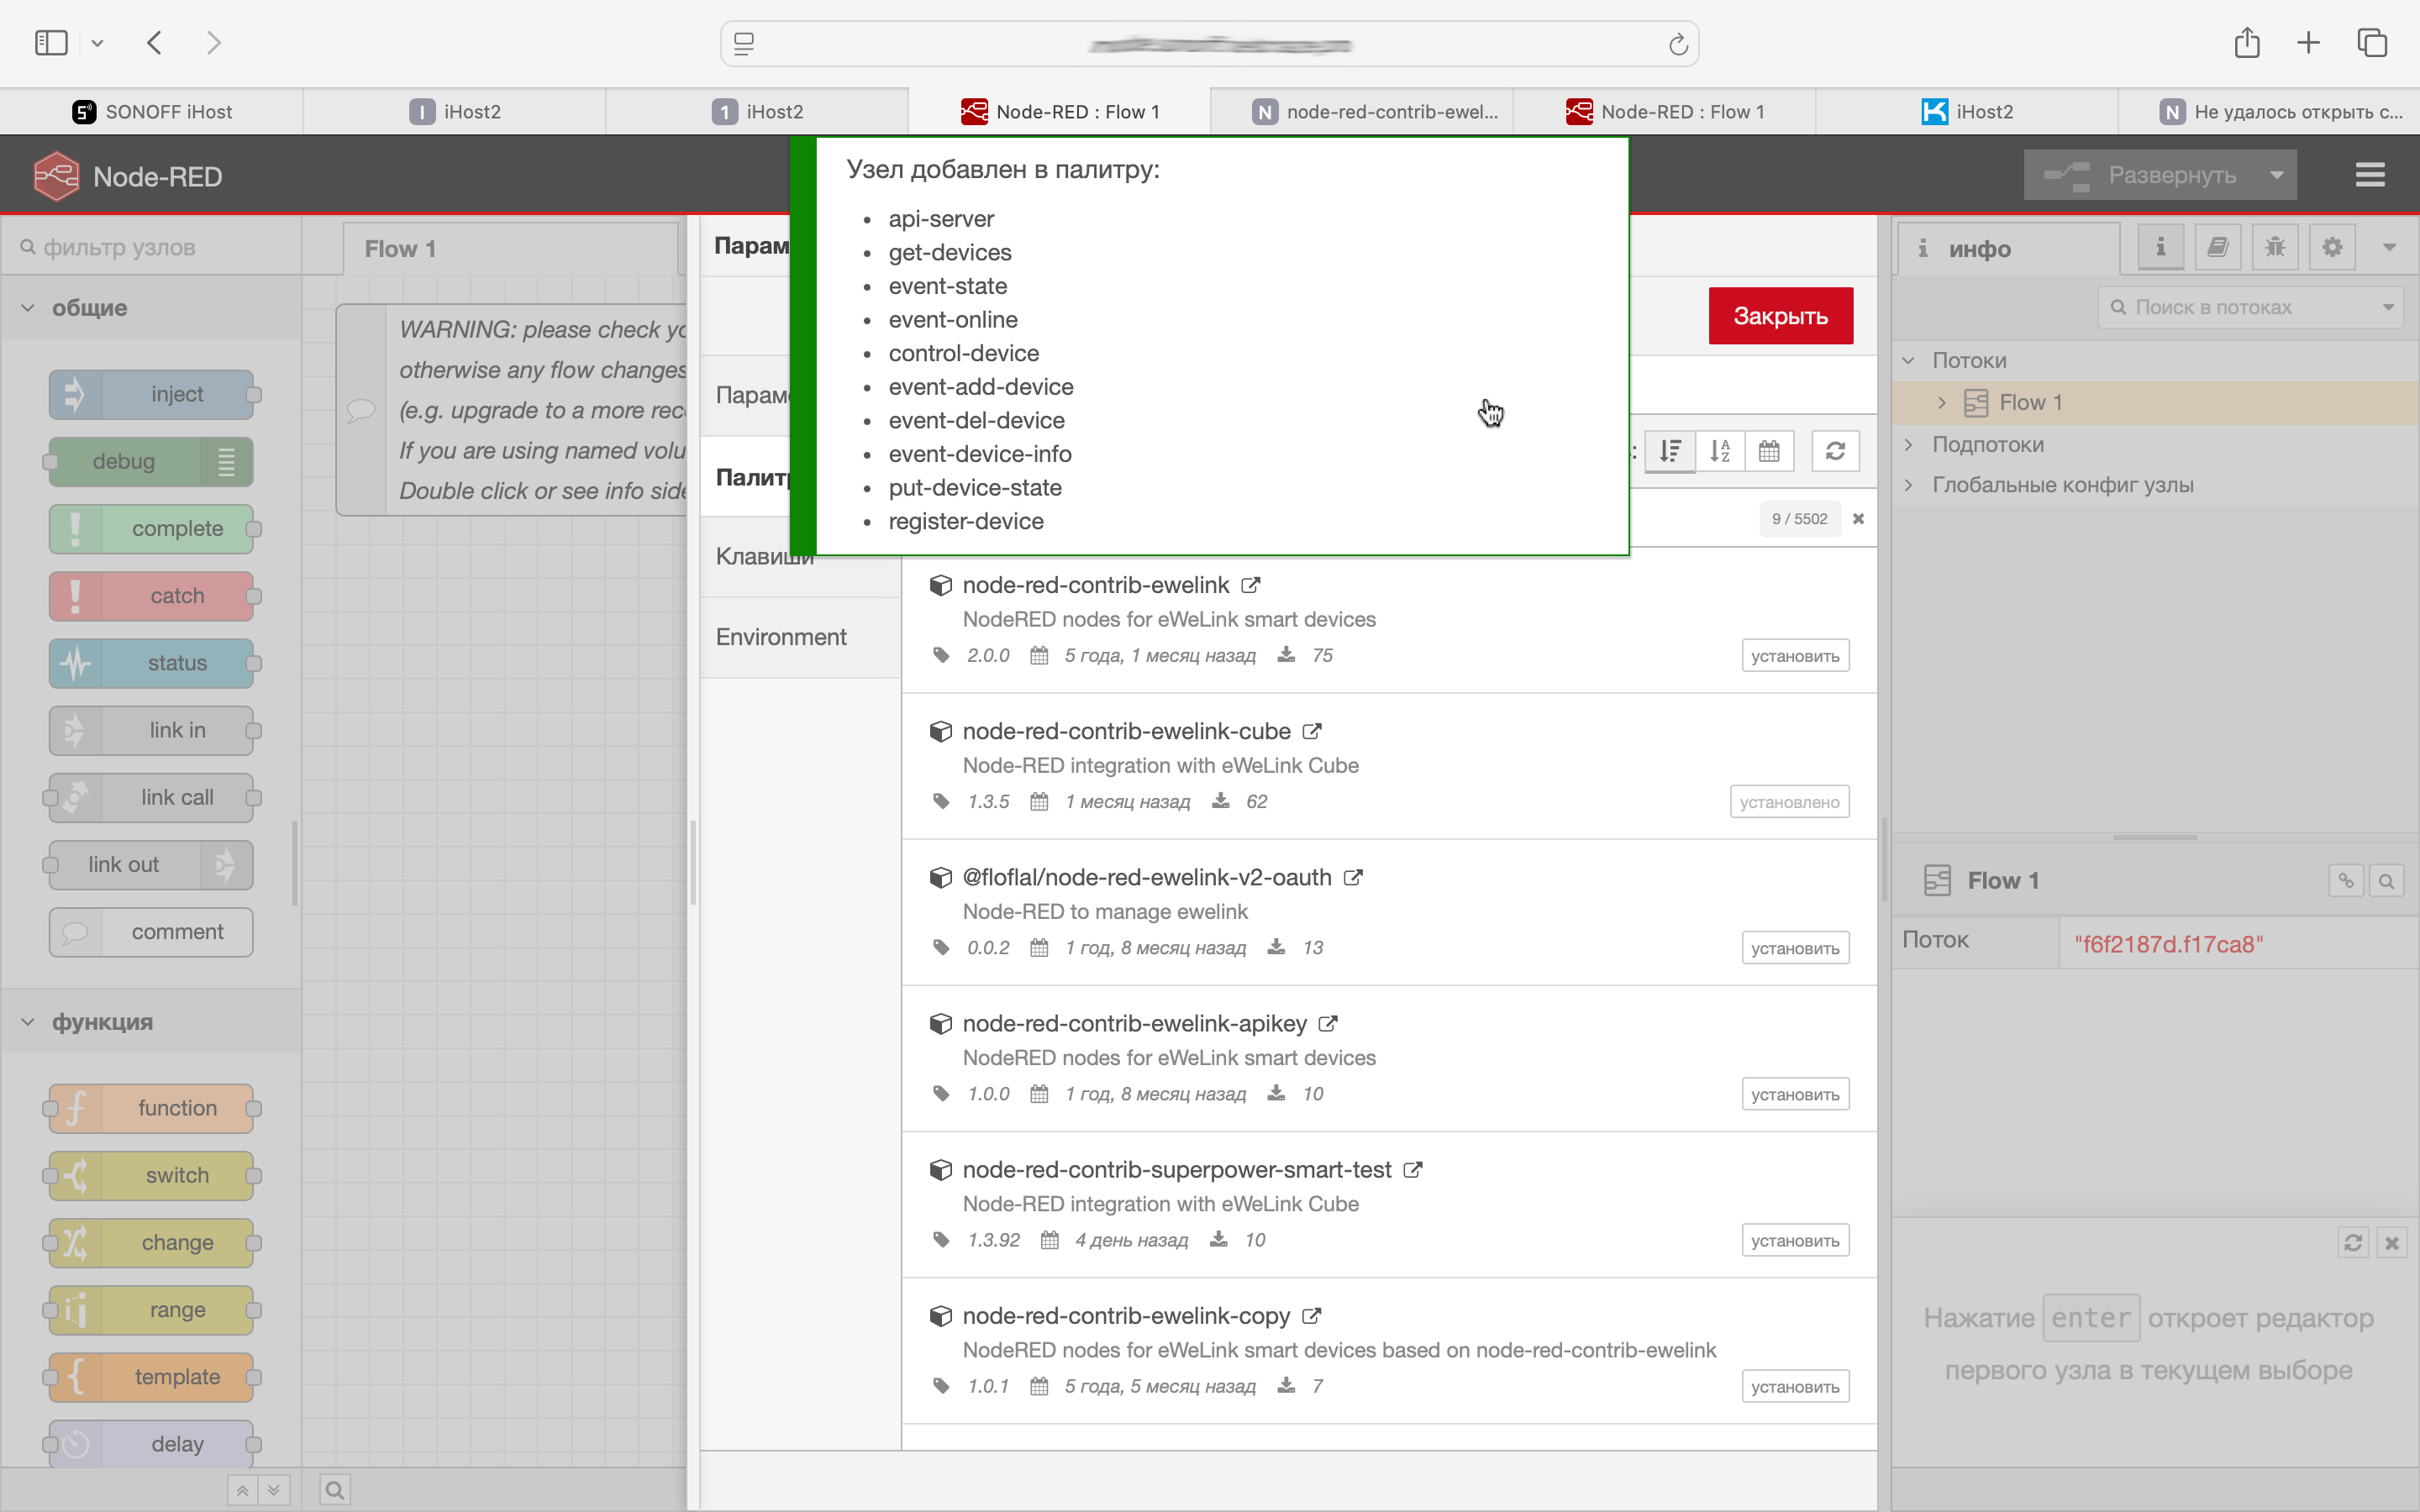The height and width of the screenshot is (1512, 2420).
Task: Sort modules by date using calendar icon
Action: click(x=1769, y=451)
